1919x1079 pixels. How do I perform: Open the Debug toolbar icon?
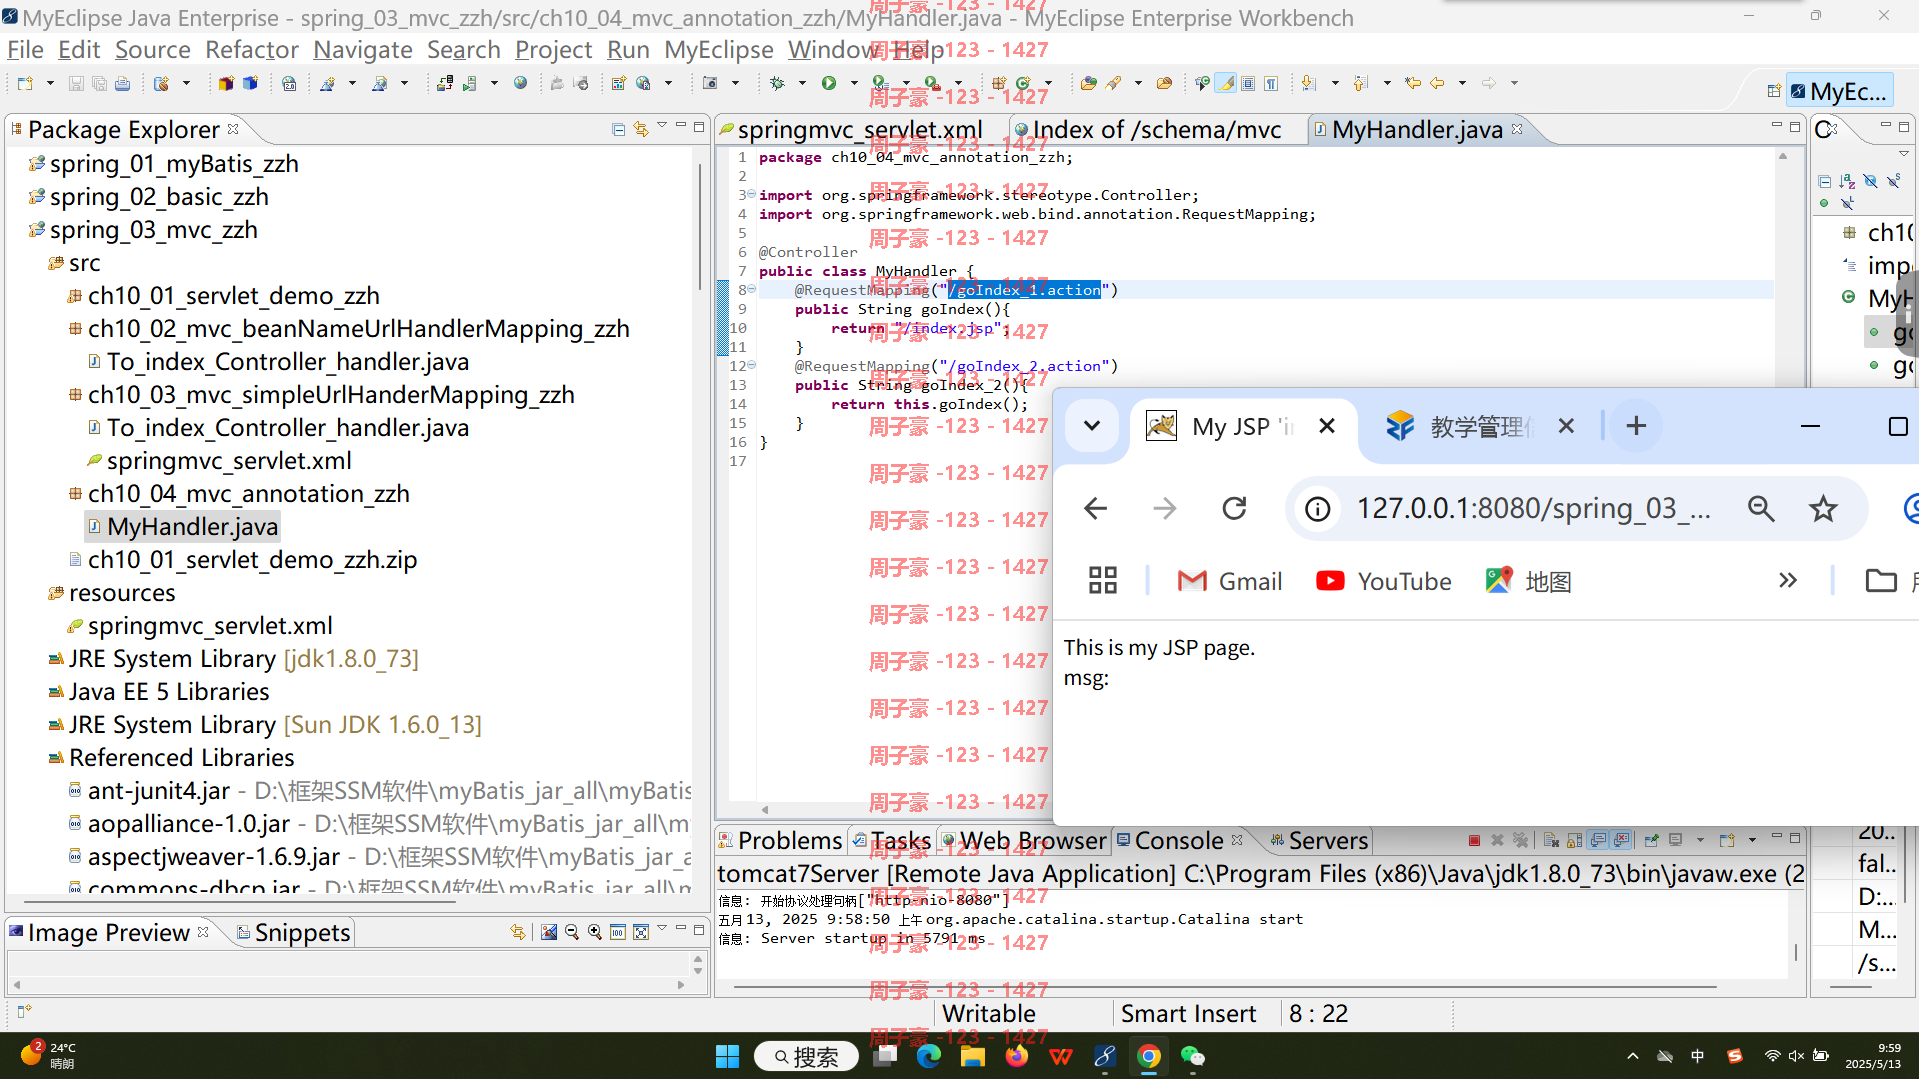coord(777,84)
